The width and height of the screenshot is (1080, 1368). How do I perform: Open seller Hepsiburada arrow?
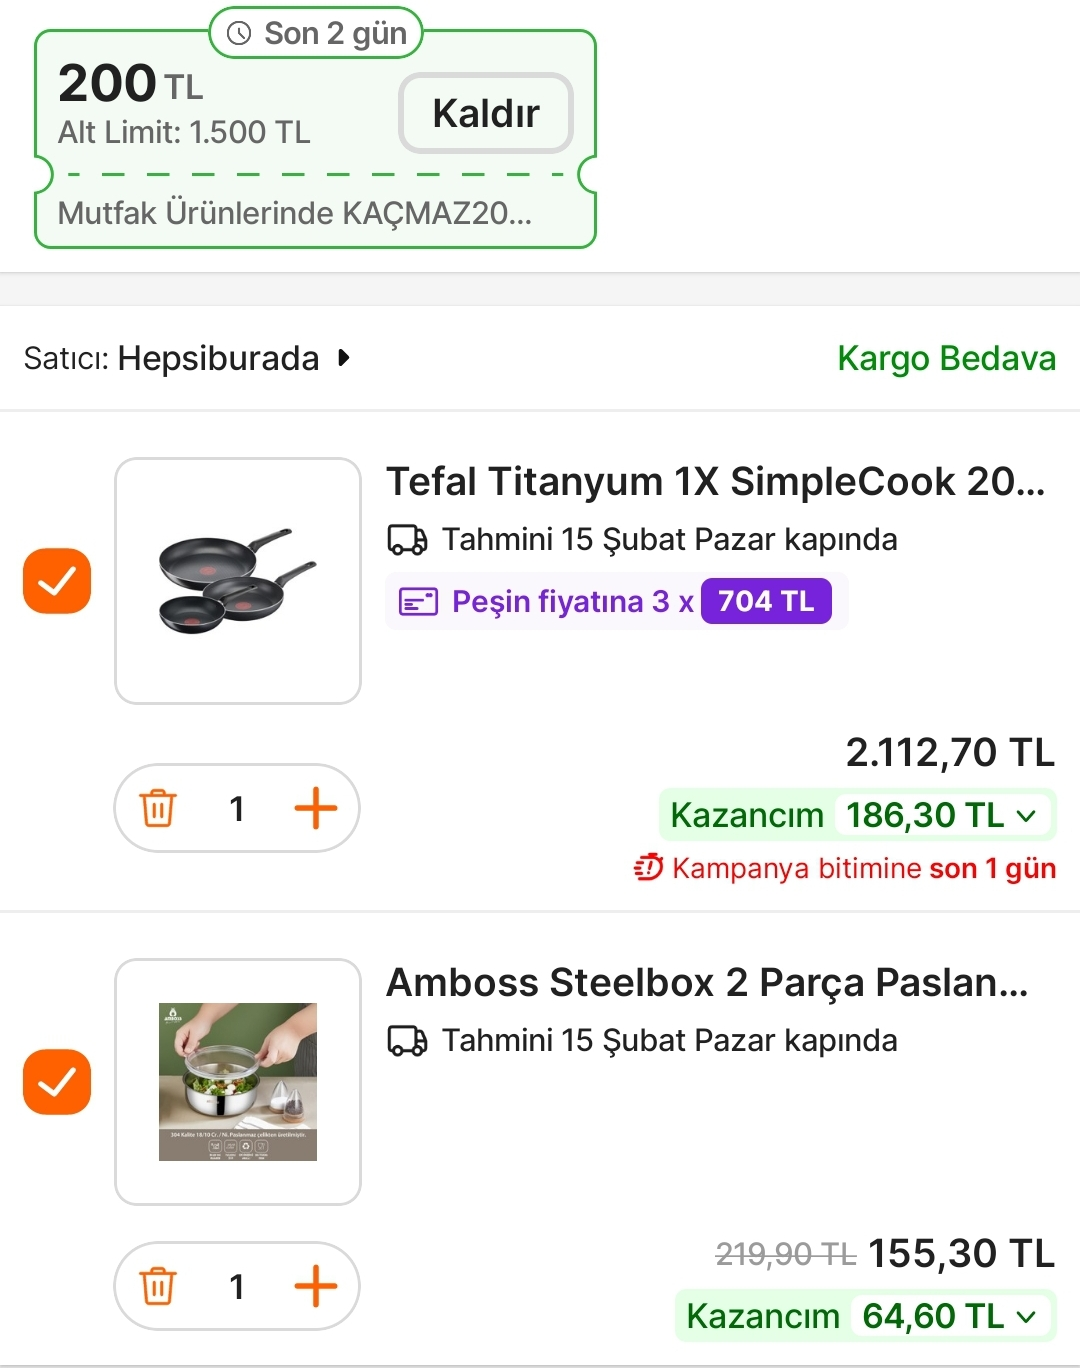344,358
